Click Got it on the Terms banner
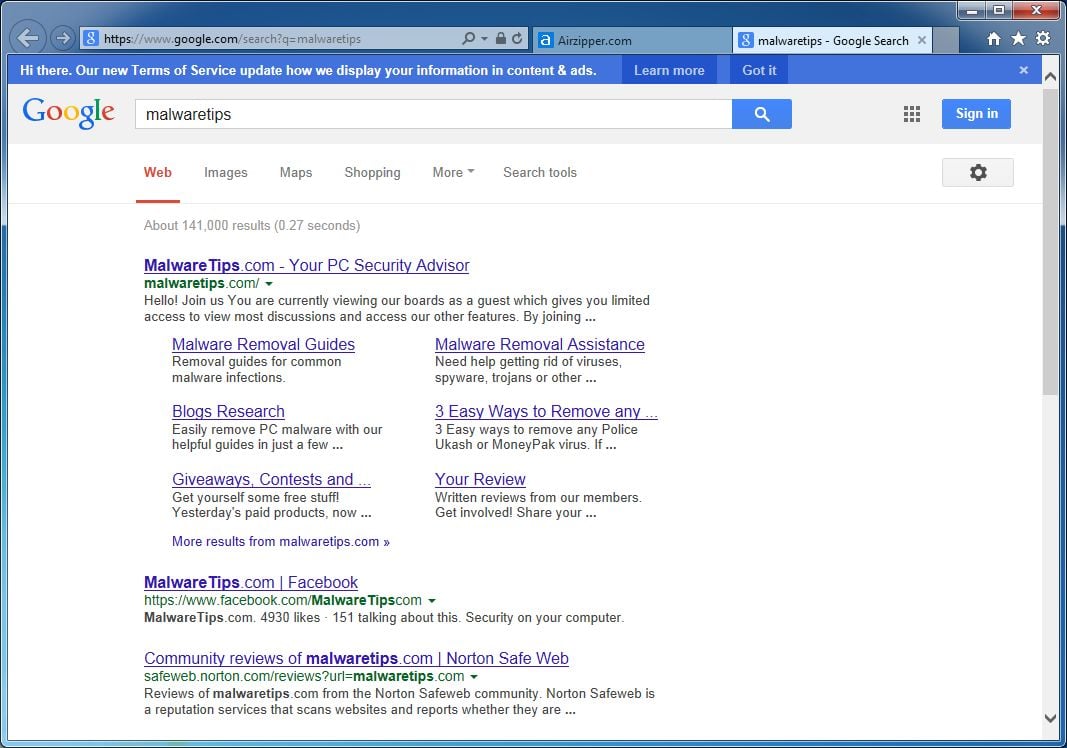Viewport: 1067px width, 748px height. click(x=759, y=70)
